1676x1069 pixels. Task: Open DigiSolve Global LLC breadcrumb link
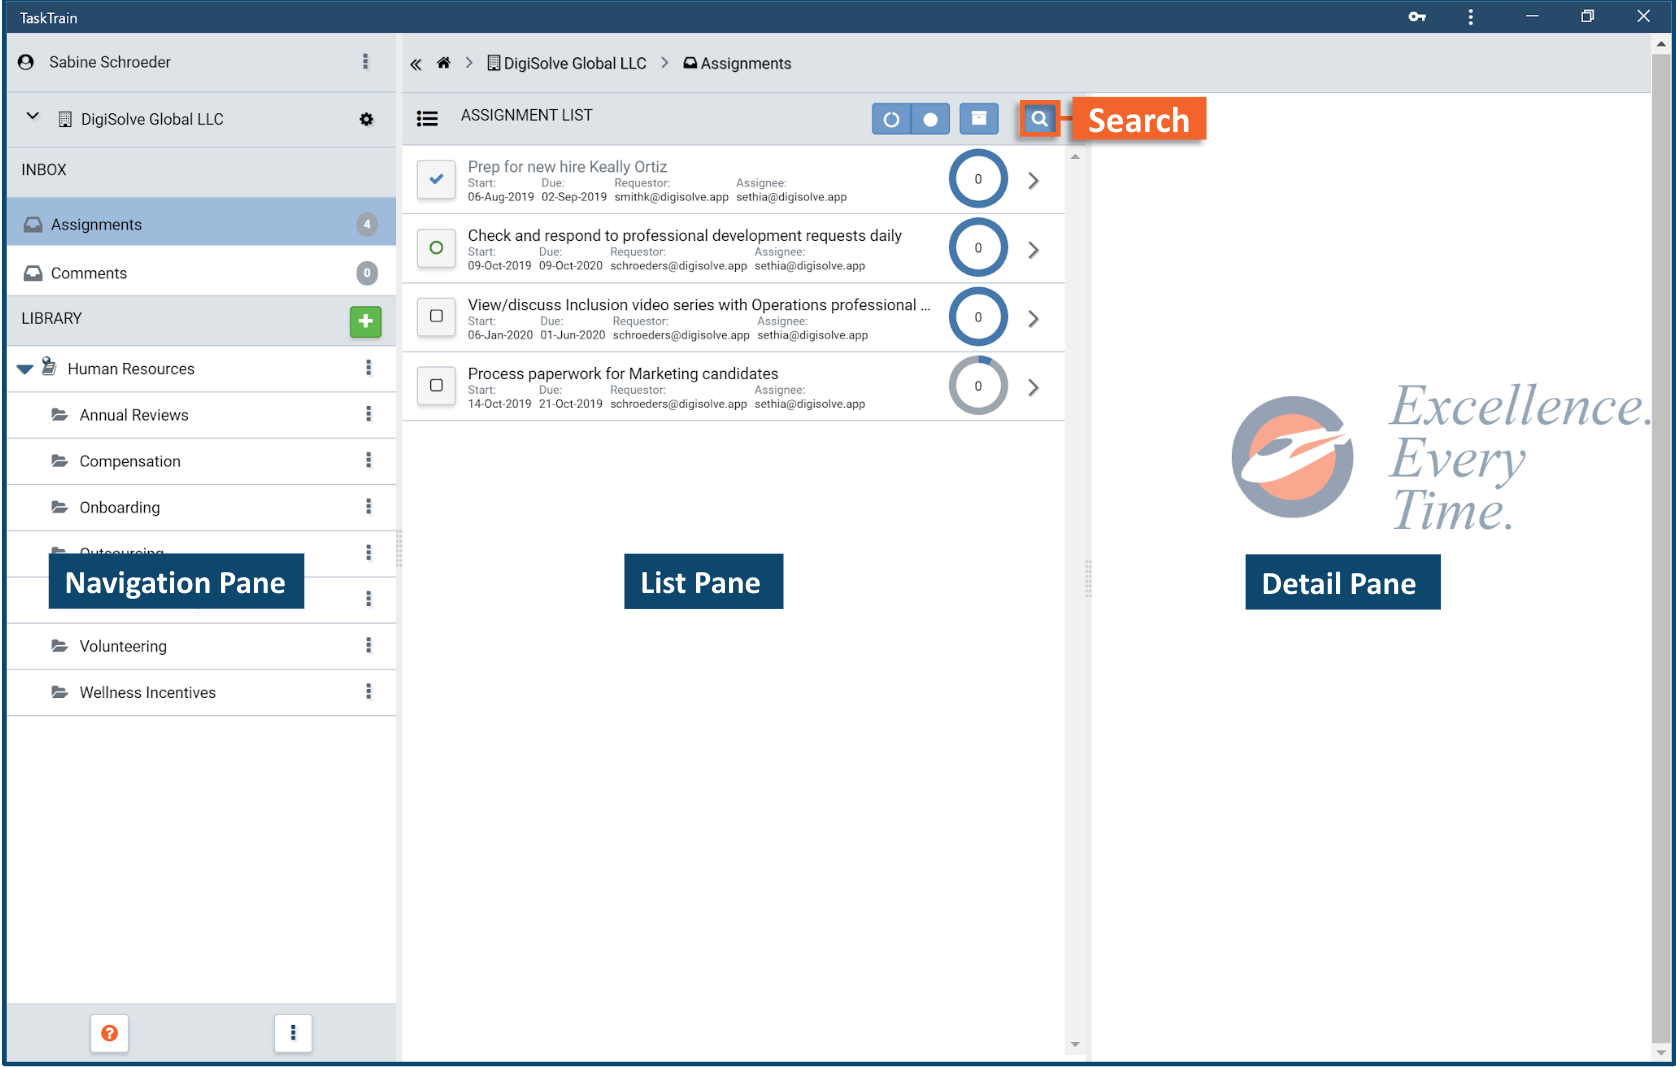pyautogui.click(x=567, y=63)
